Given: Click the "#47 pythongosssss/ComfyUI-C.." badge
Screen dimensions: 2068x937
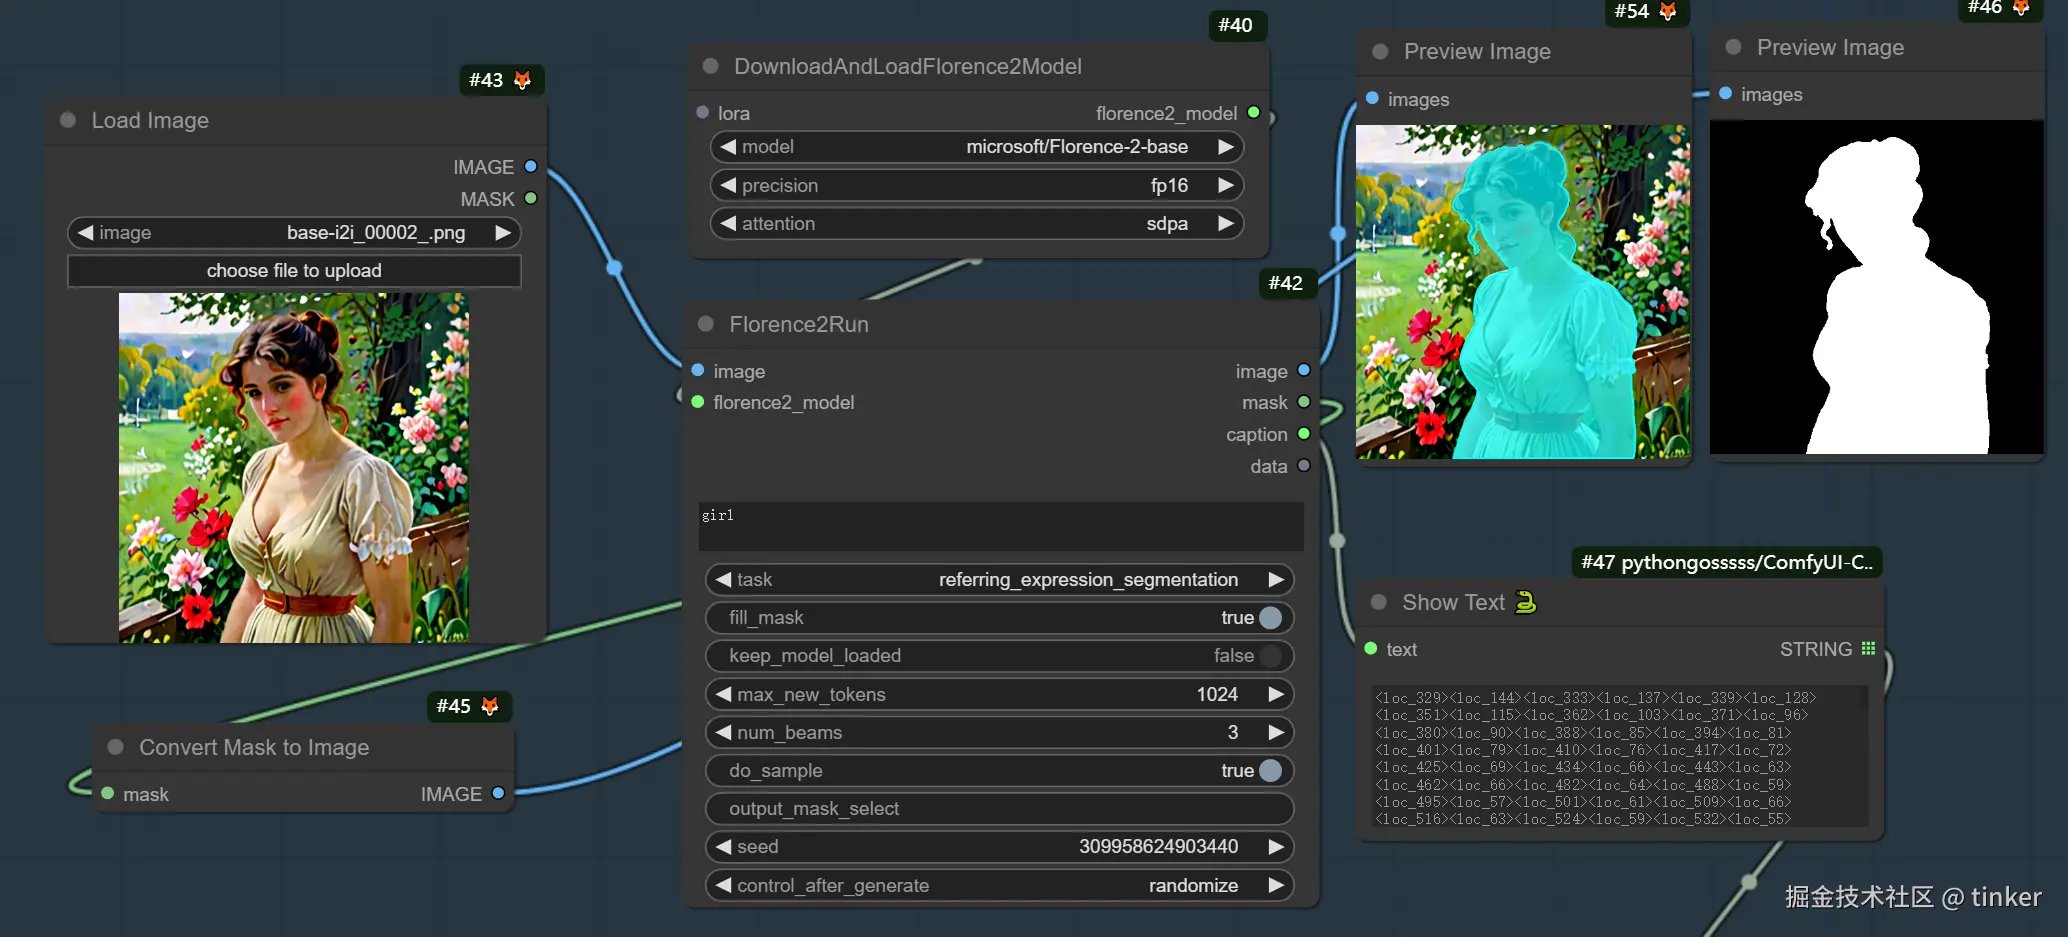Looking at the screenshot, I should [x=1727, y=562].
